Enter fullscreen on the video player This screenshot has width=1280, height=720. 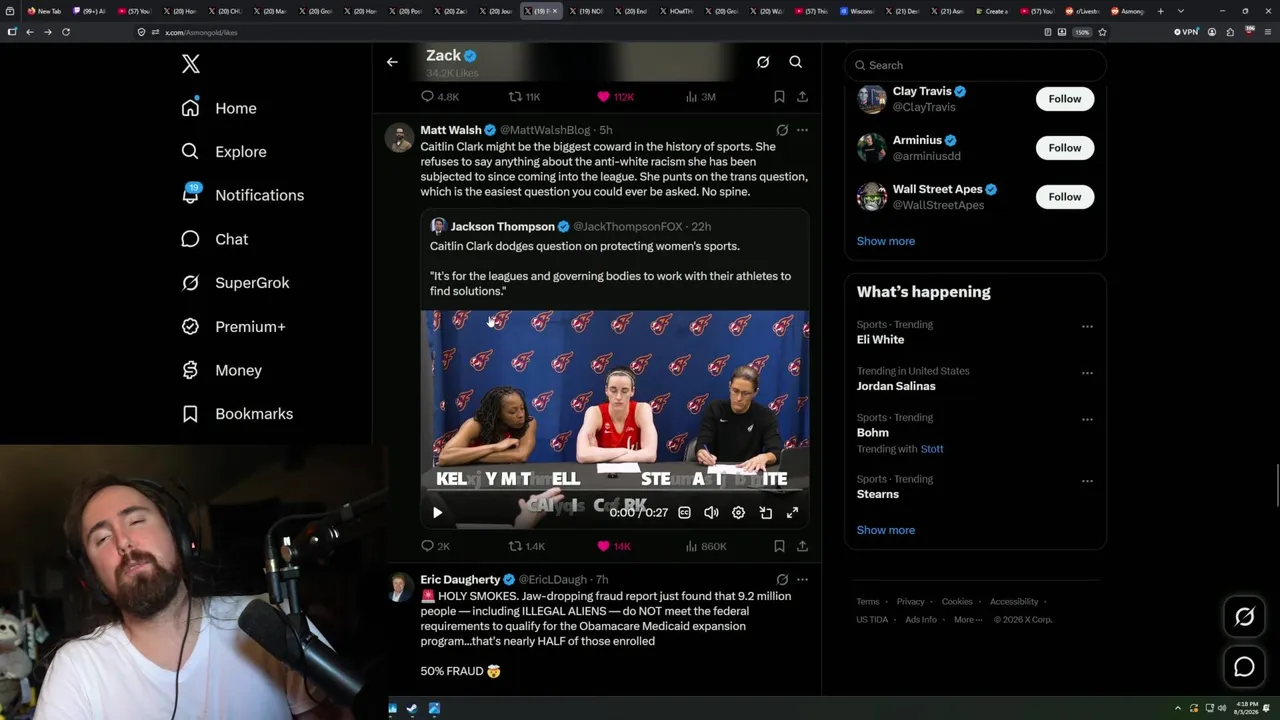pos(792,512)
